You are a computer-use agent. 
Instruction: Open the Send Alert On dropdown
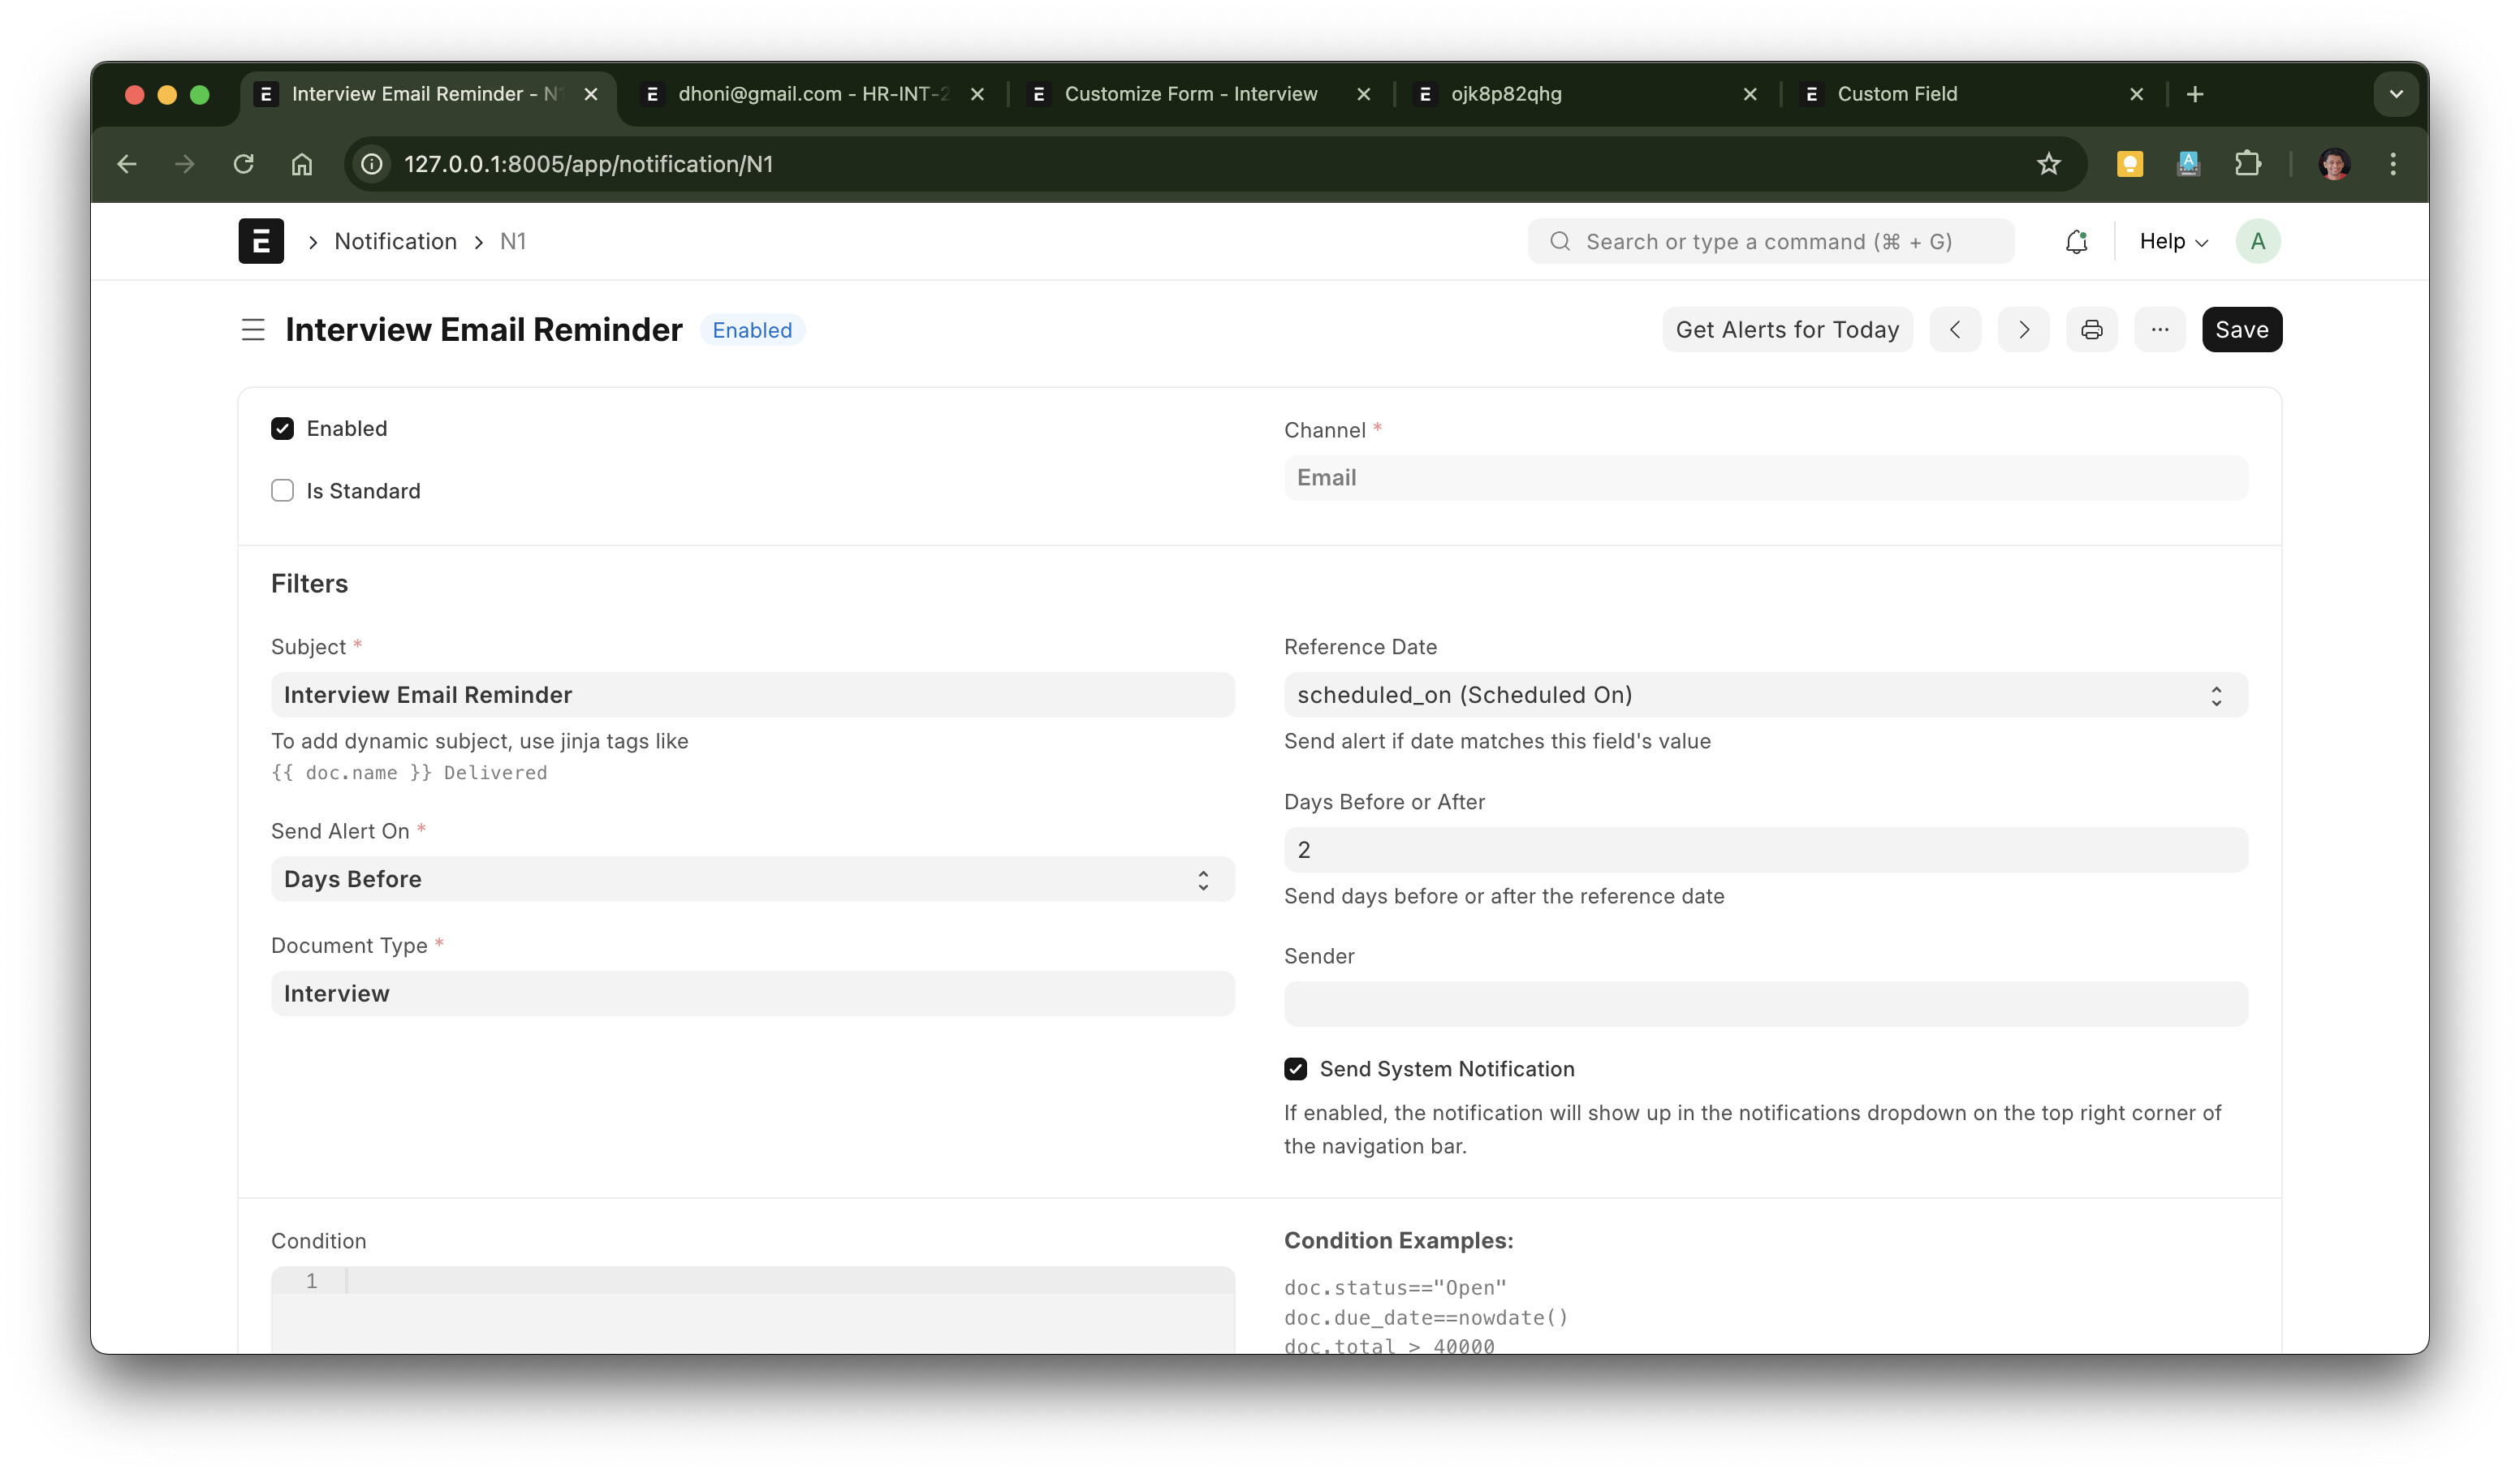pos(752,879)
